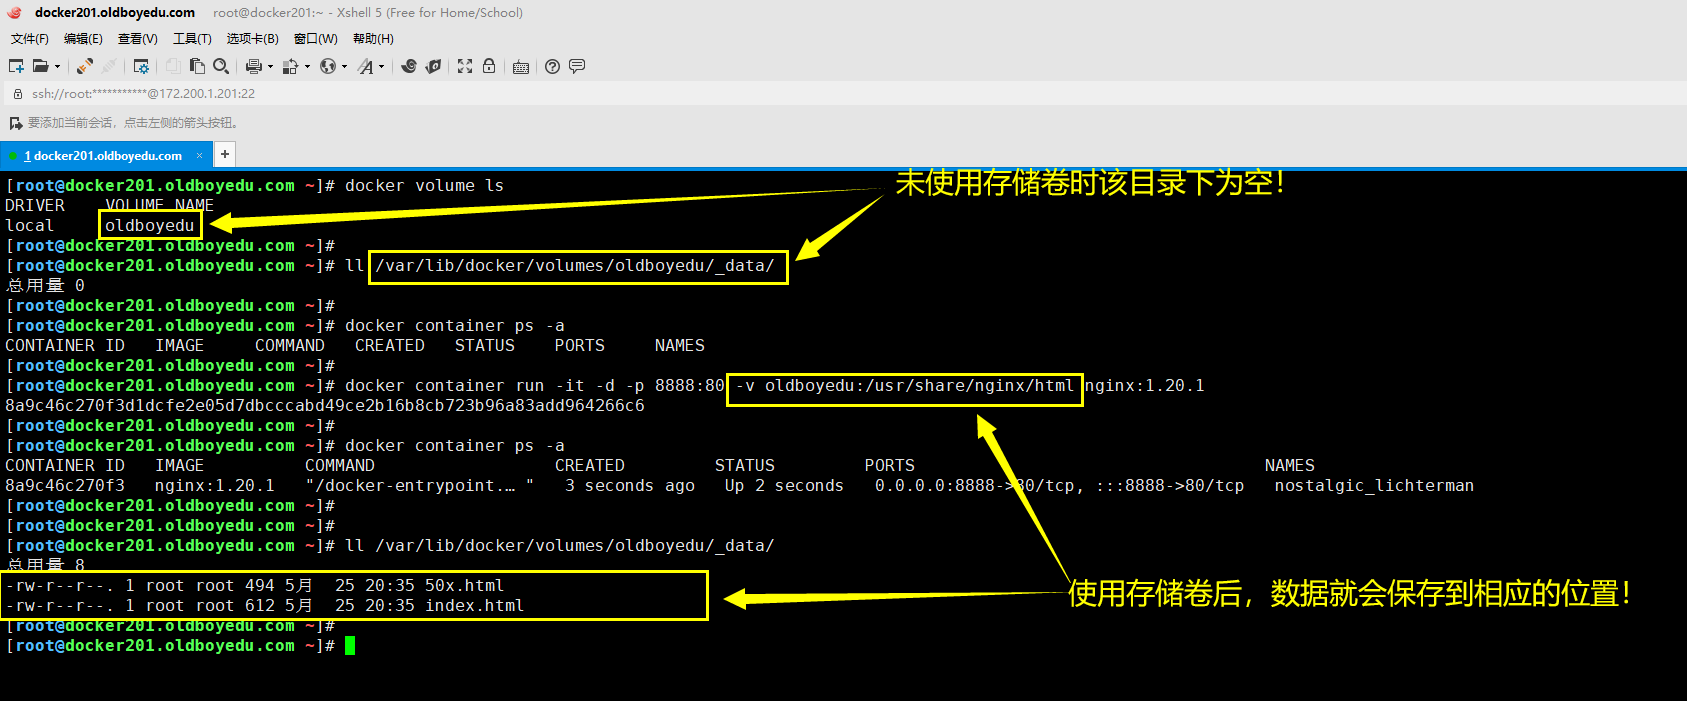Close the docker201.oldboyedu.com tab
Screen dimensions: 1687x701
[x=199, y=156]
